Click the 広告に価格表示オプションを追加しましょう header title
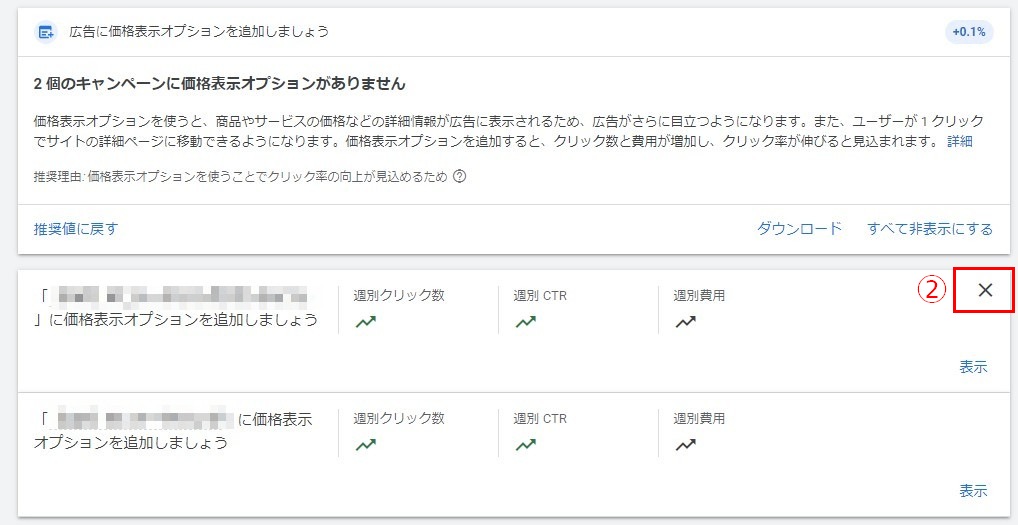Image resolution: width=1018 pixels, height=525 pixels. [x=199, y=32]
